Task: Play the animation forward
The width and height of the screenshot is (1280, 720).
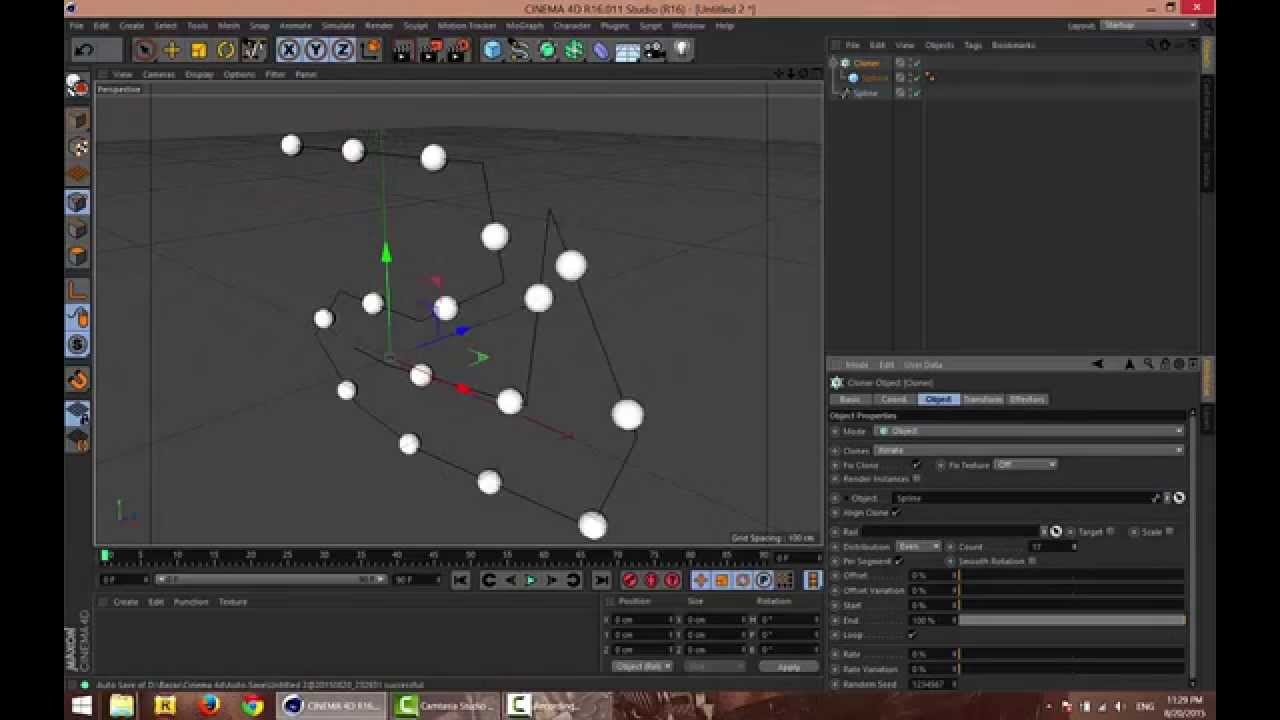Action: (531, 580)
